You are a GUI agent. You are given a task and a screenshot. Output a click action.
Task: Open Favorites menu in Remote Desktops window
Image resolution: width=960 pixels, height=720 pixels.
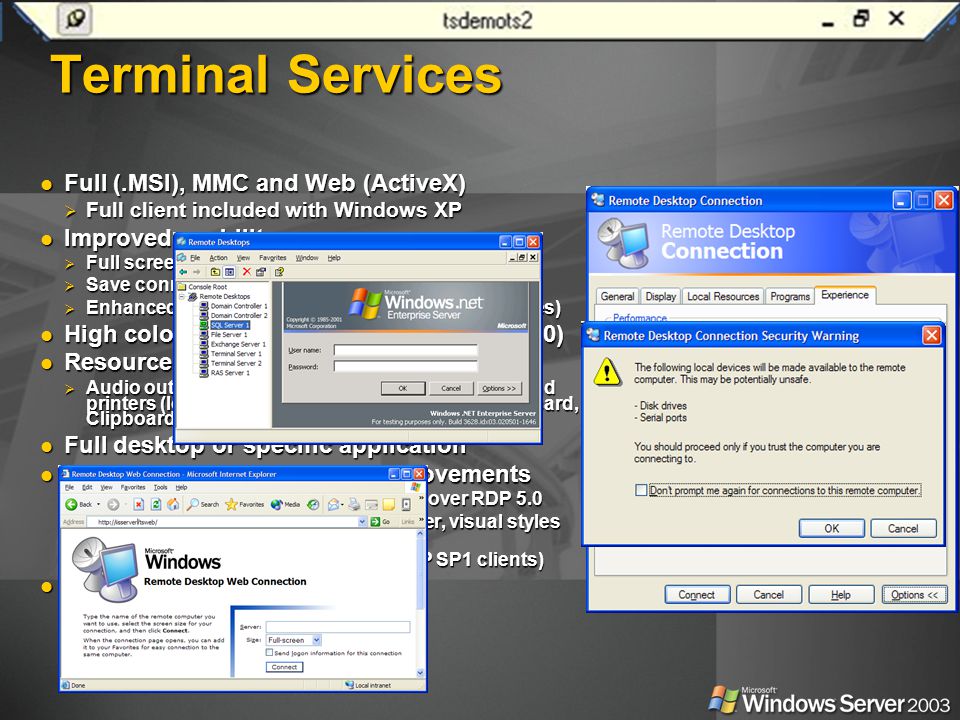tap(272, 258)
